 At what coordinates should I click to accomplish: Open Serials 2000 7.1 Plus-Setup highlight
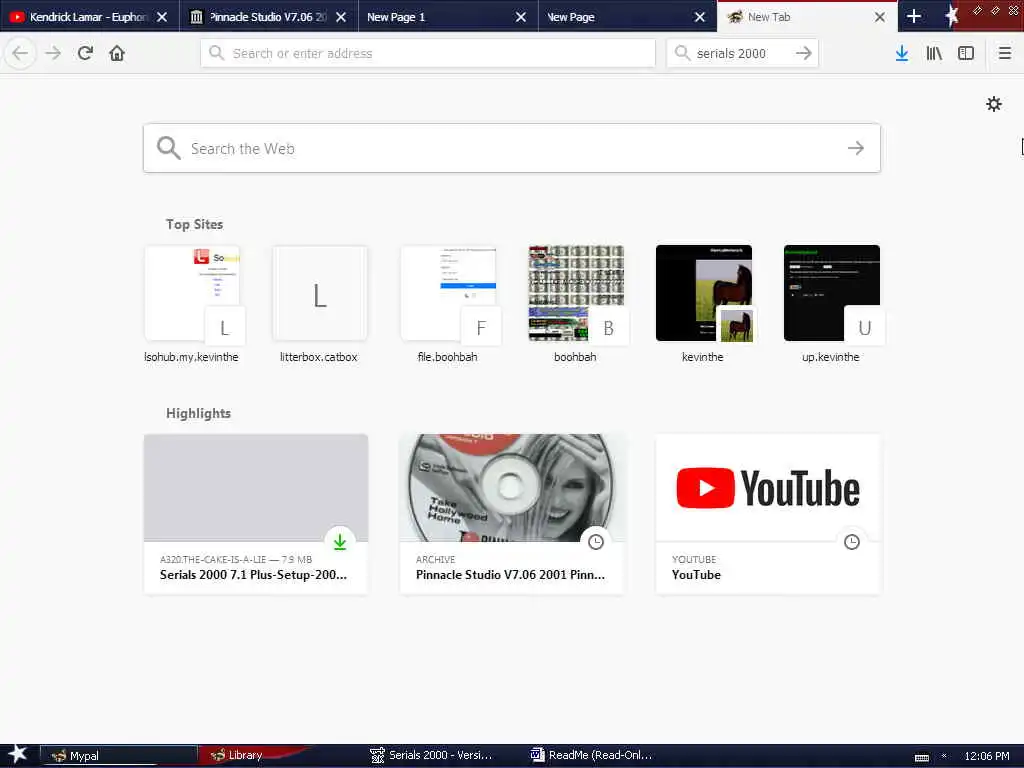pos(255,514)
